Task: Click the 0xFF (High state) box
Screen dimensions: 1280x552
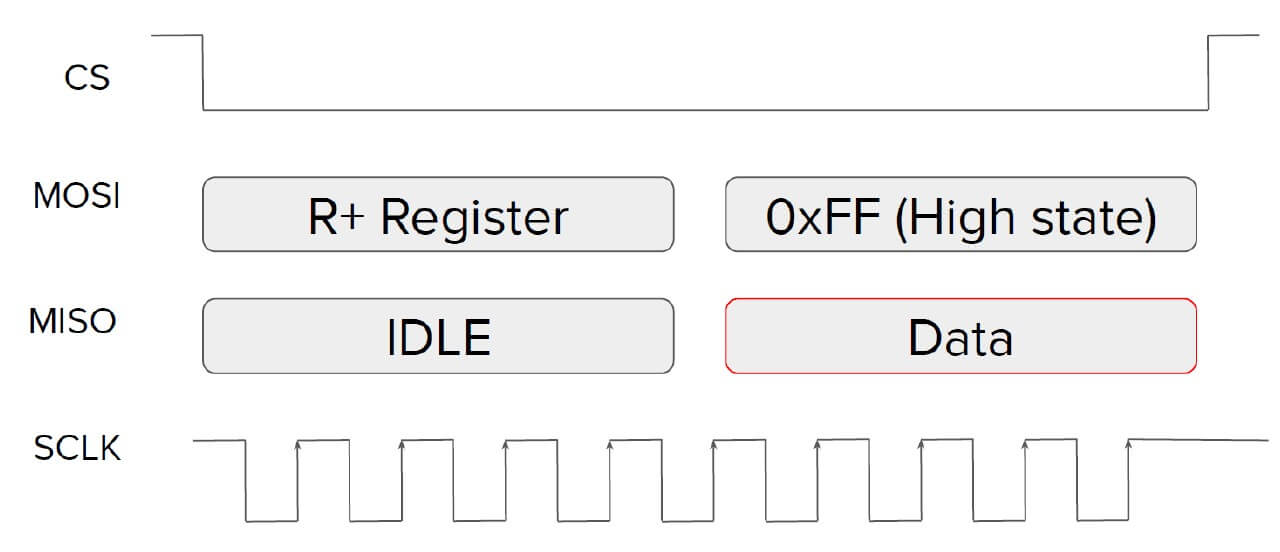Action: pyautogui.click(x=960, y=214)
